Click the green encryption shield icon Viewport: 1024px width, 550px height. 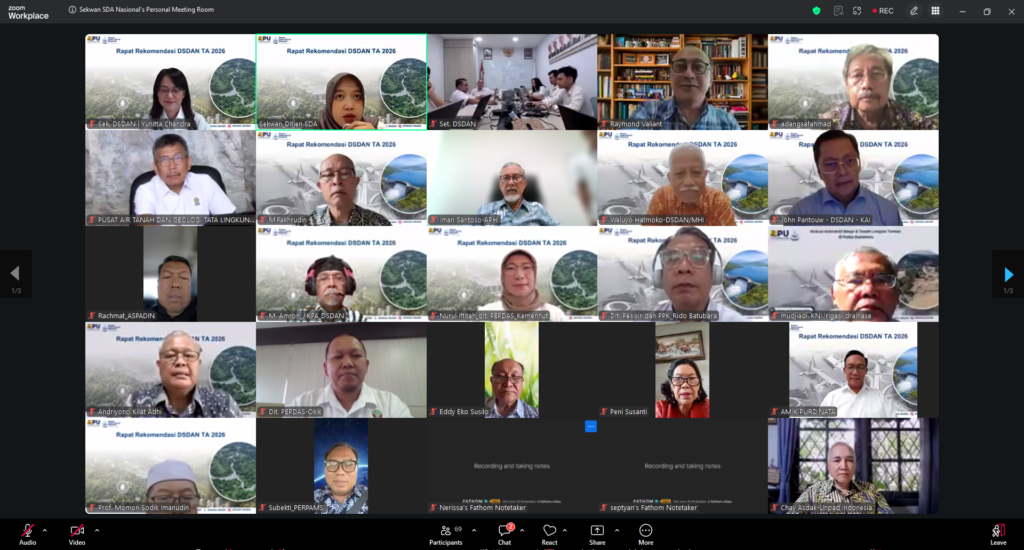[816, 10]
